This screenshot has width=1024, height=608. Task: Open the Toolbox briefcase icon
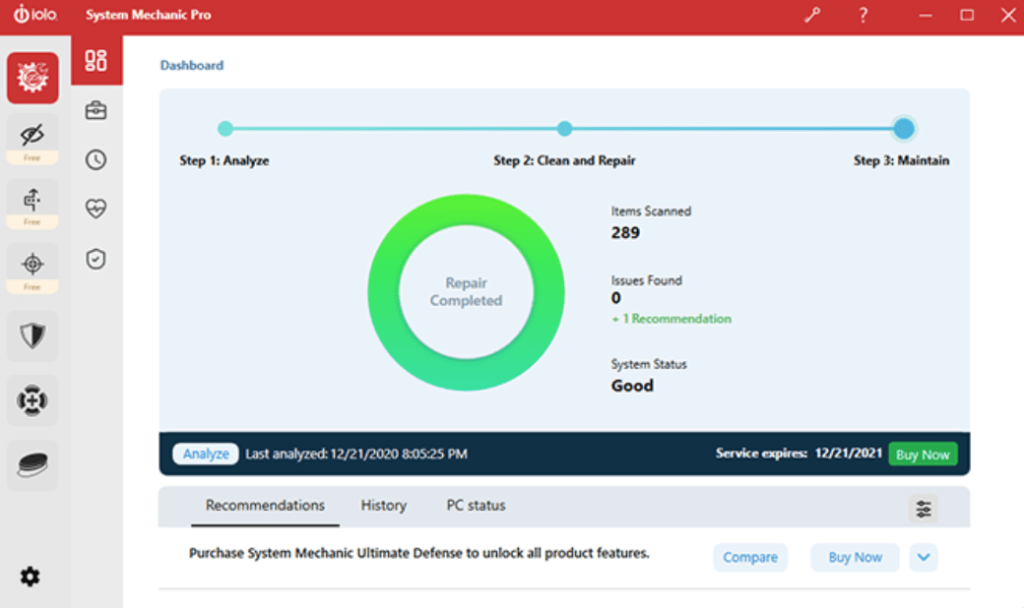[x=96, y=111]
